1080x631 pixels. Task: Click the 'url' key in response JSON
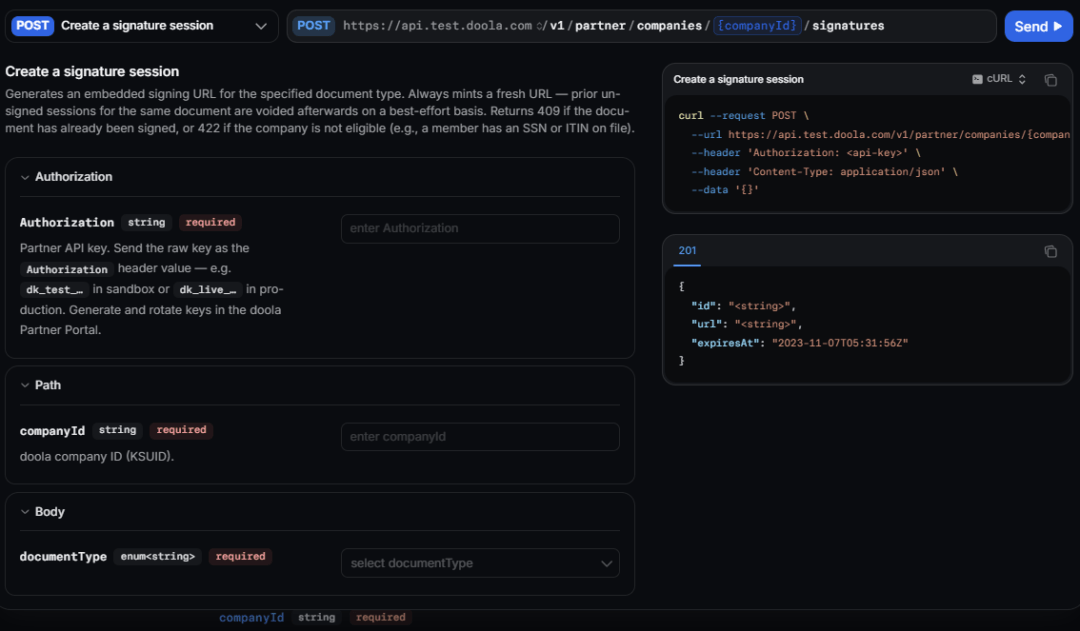point(709,324)
